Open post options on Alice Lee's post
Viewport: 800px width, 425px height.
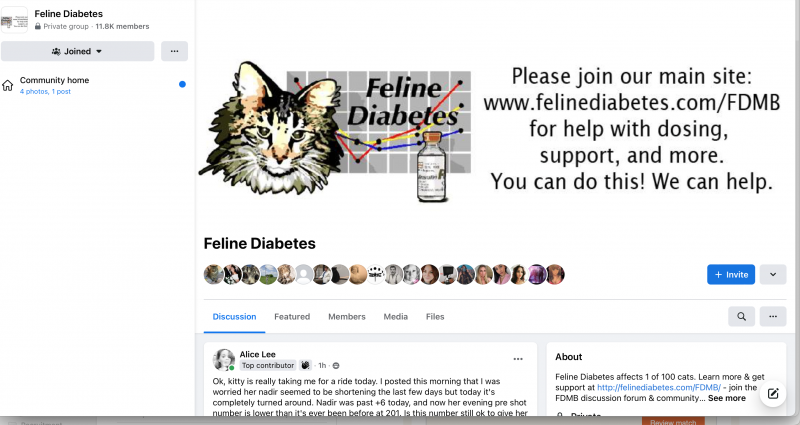(518, 359)
